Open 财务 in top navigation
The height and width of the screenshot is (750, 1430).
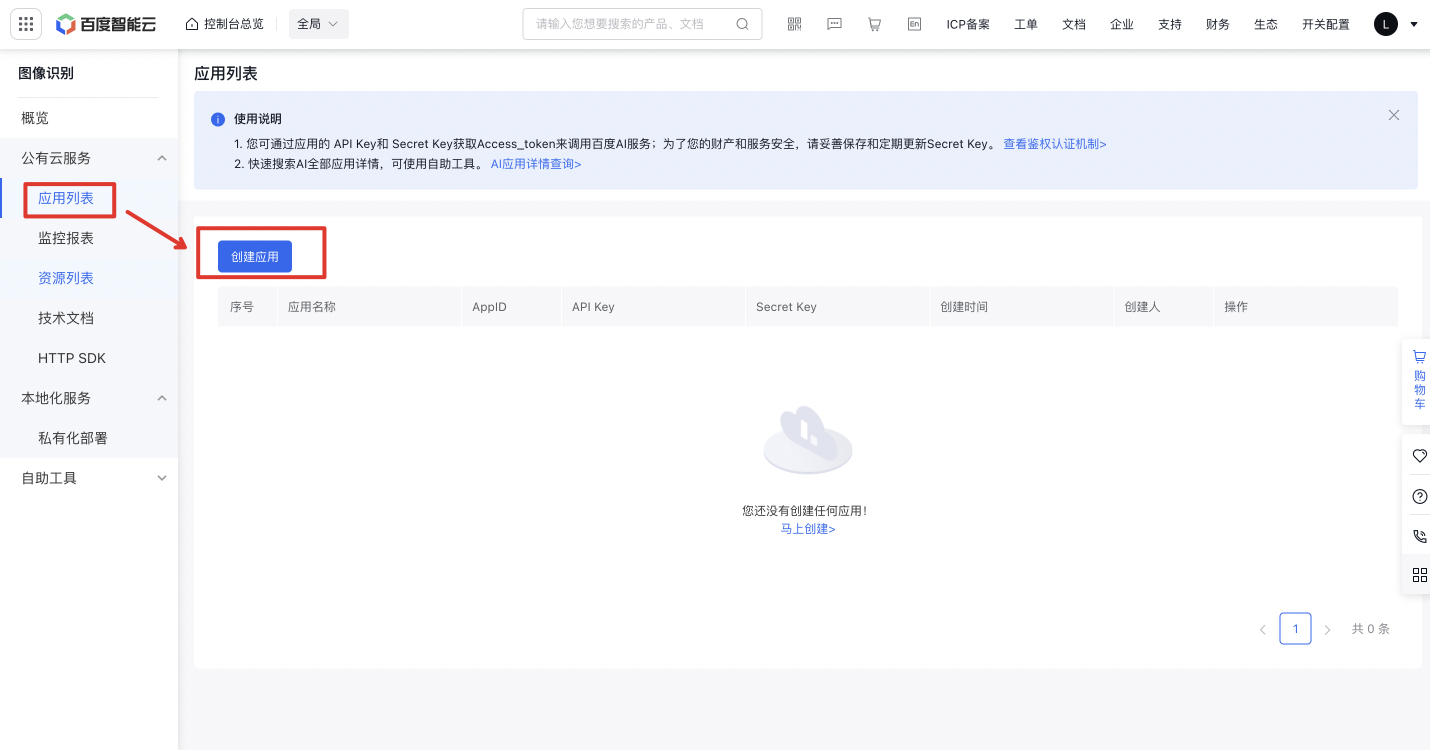(1218, 24)
